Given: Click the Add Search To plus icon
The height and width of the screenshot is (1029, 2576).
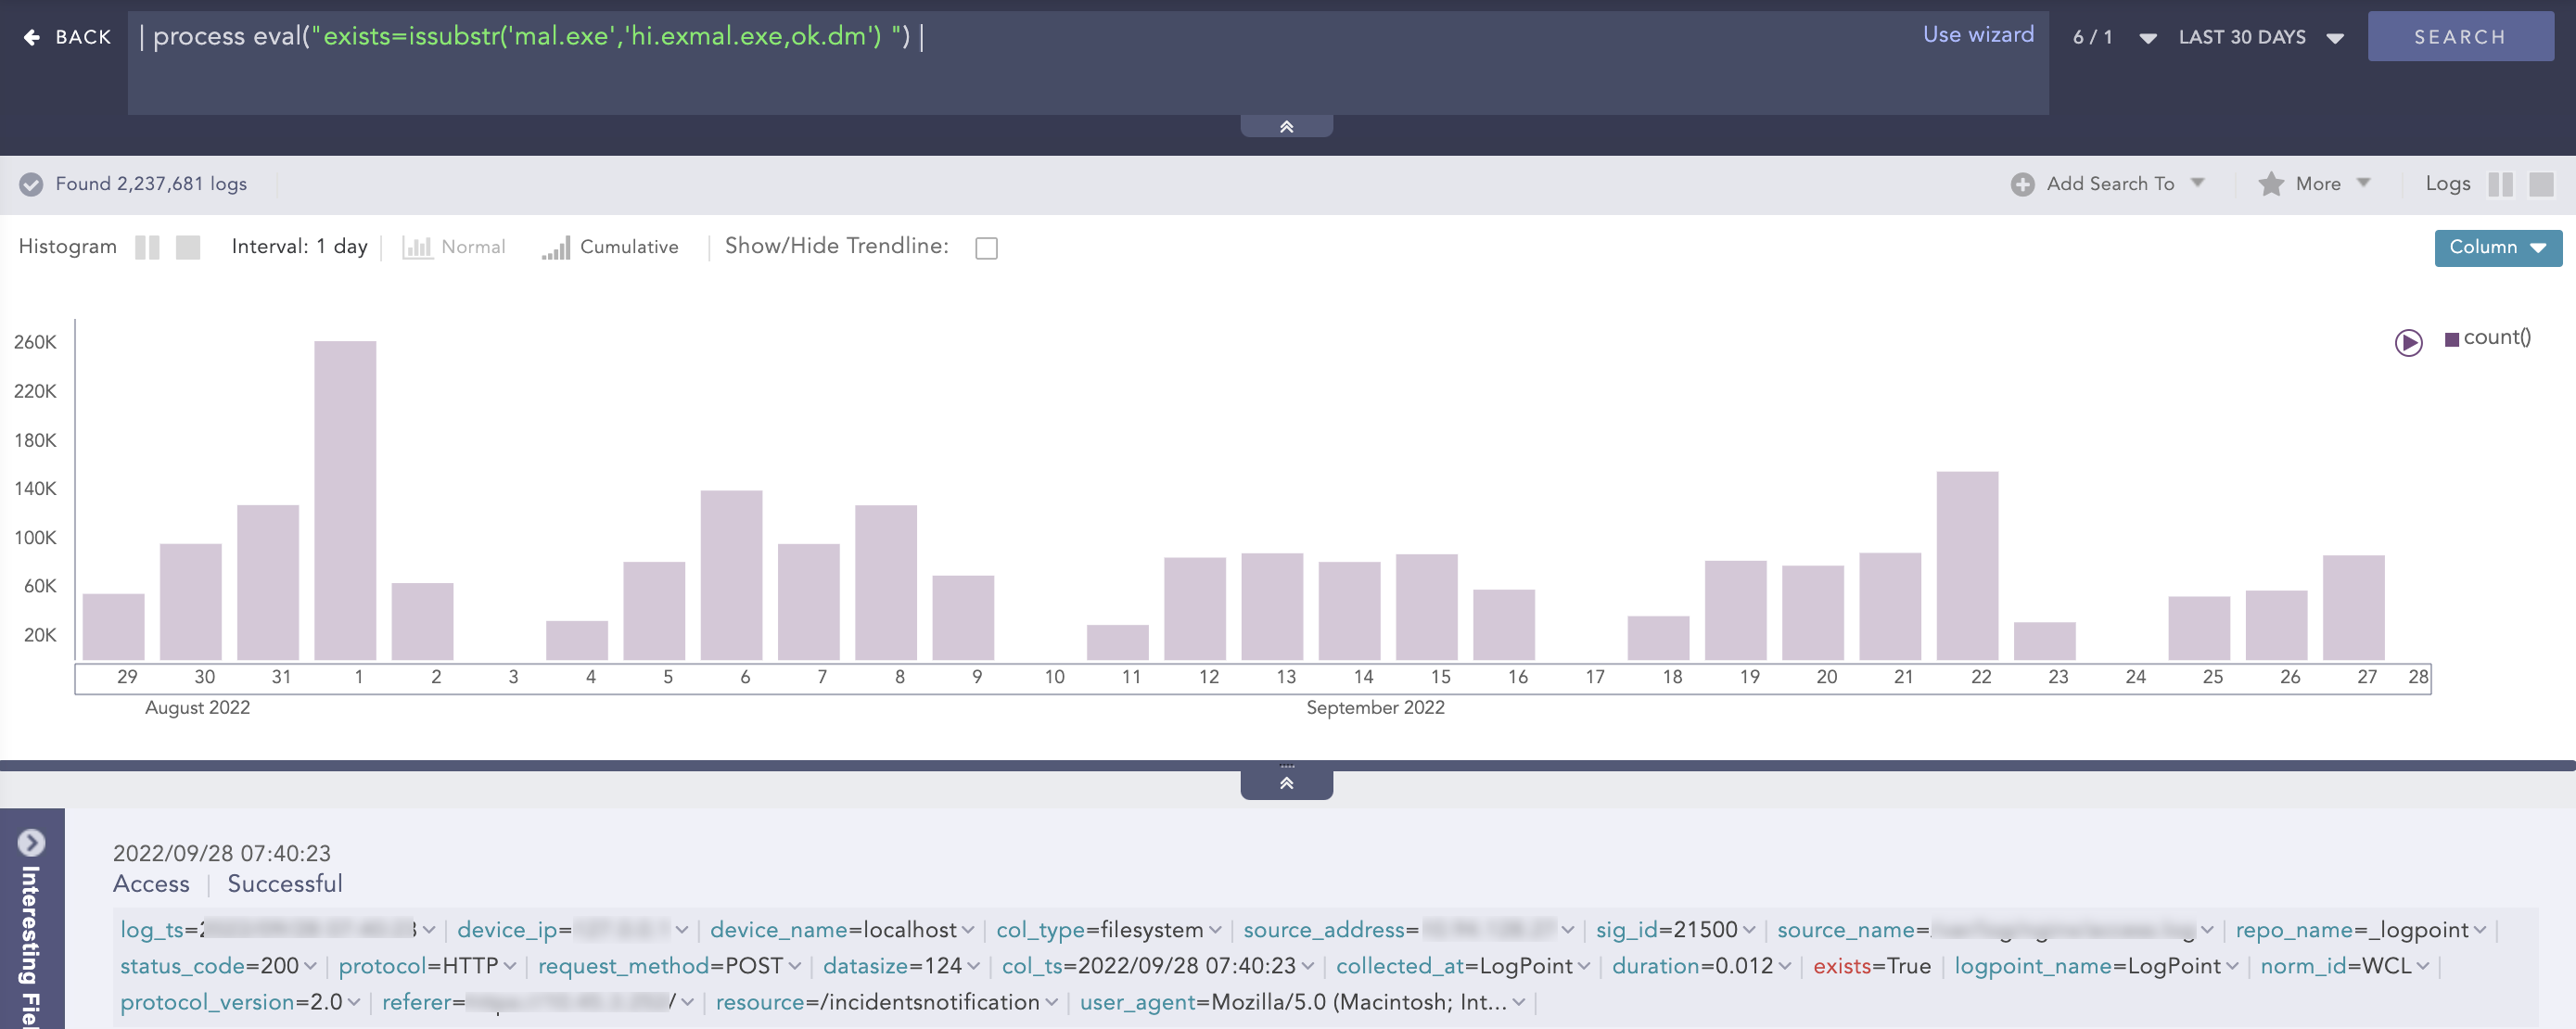Looking at the screenshot, I should (2022, 184).
